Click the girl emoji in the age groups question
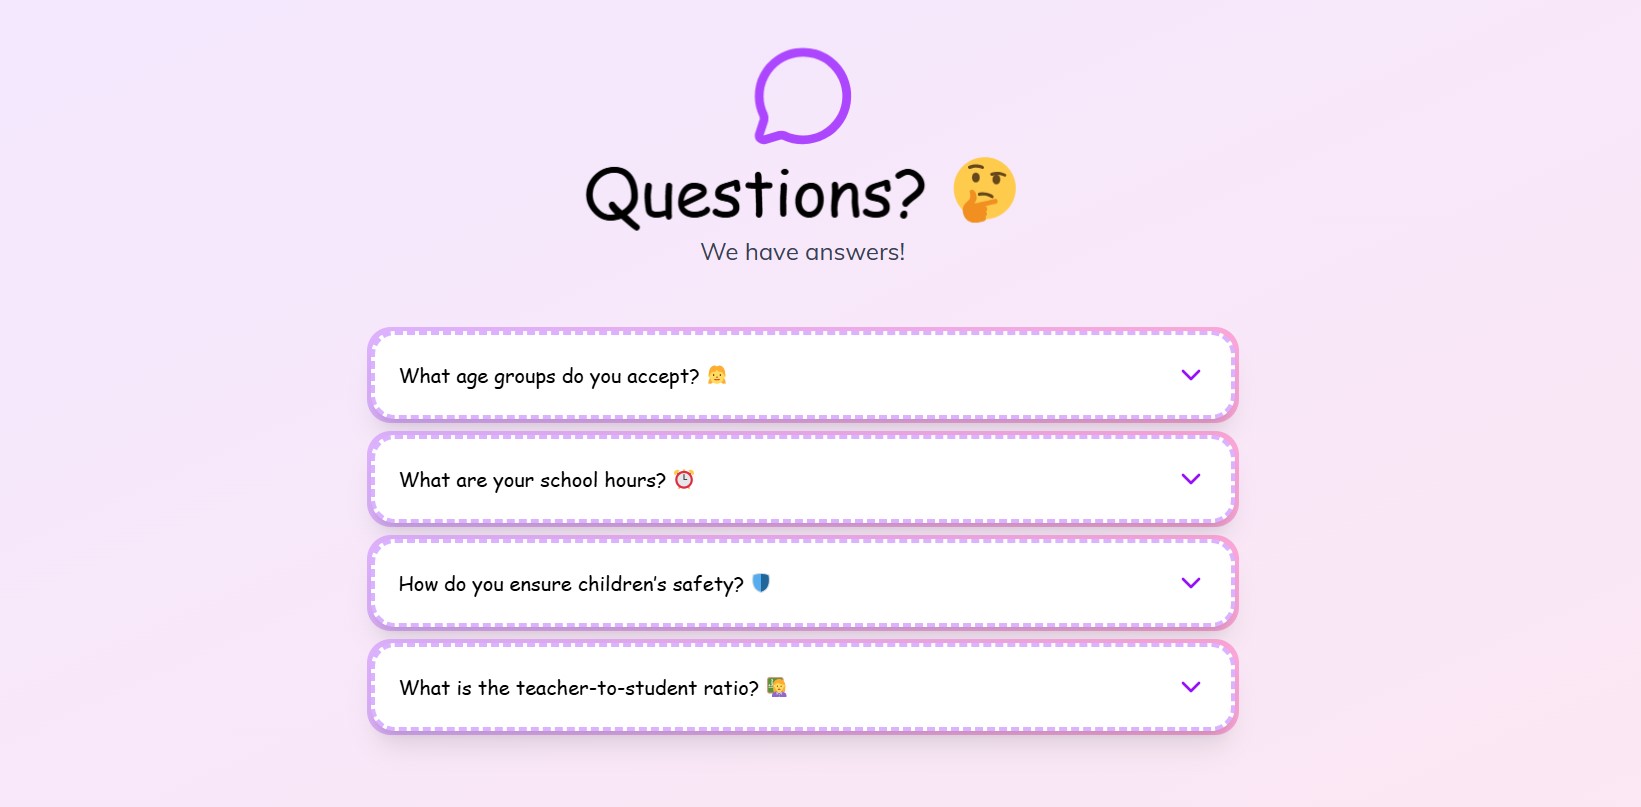 (x=718, y=375)
